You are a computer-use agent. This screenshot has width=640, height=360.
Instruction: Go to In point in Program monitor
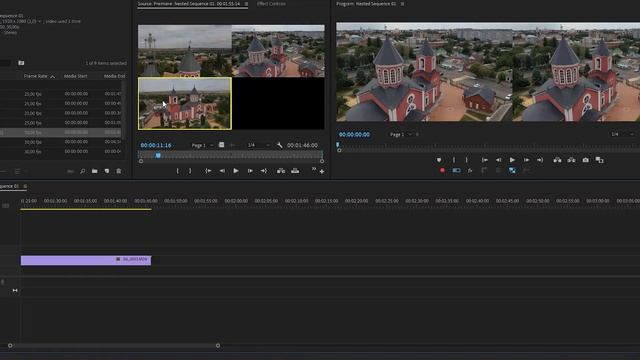click(484, 160)
